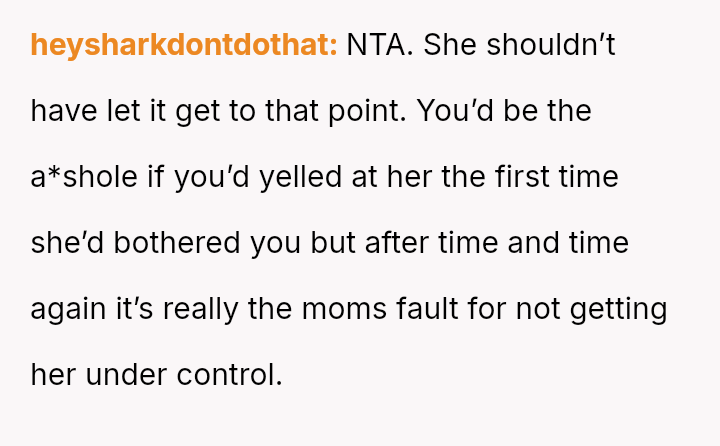
Task: Click the phrase 'if you'd yelled'
Action: point(245,177)
